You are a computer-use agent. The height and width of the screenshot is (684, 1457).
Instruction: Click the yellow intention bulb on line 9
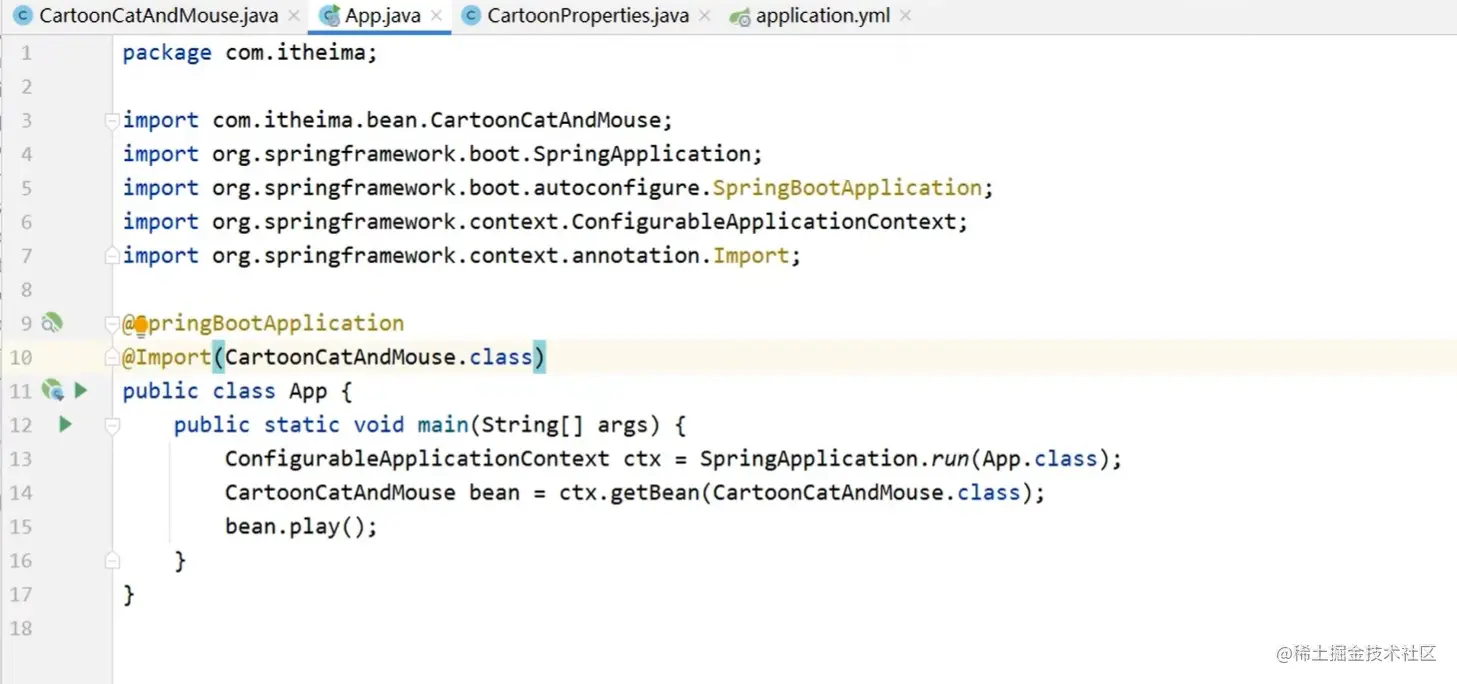(141, 326)
